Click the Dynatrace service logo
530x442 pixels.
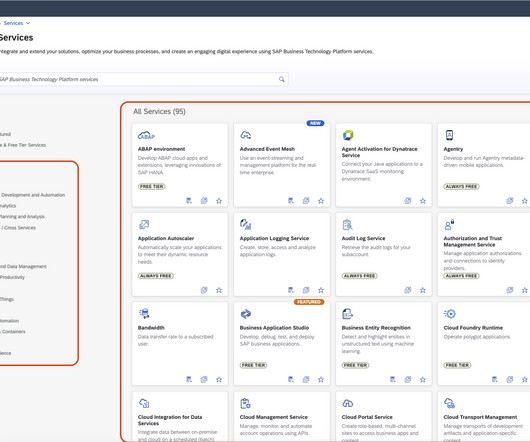(x=348, y=135)
